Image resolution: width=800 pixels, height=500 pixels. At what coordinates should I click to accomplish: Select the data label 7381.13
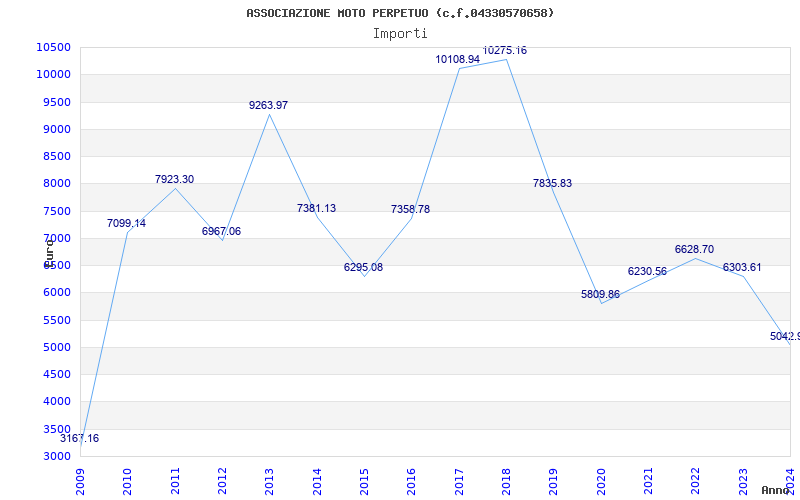[316, 208]
